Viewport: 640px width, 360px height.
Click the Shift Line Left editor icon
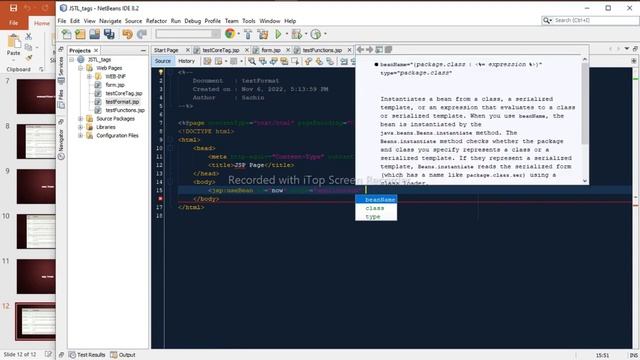(x=344, y=61)
